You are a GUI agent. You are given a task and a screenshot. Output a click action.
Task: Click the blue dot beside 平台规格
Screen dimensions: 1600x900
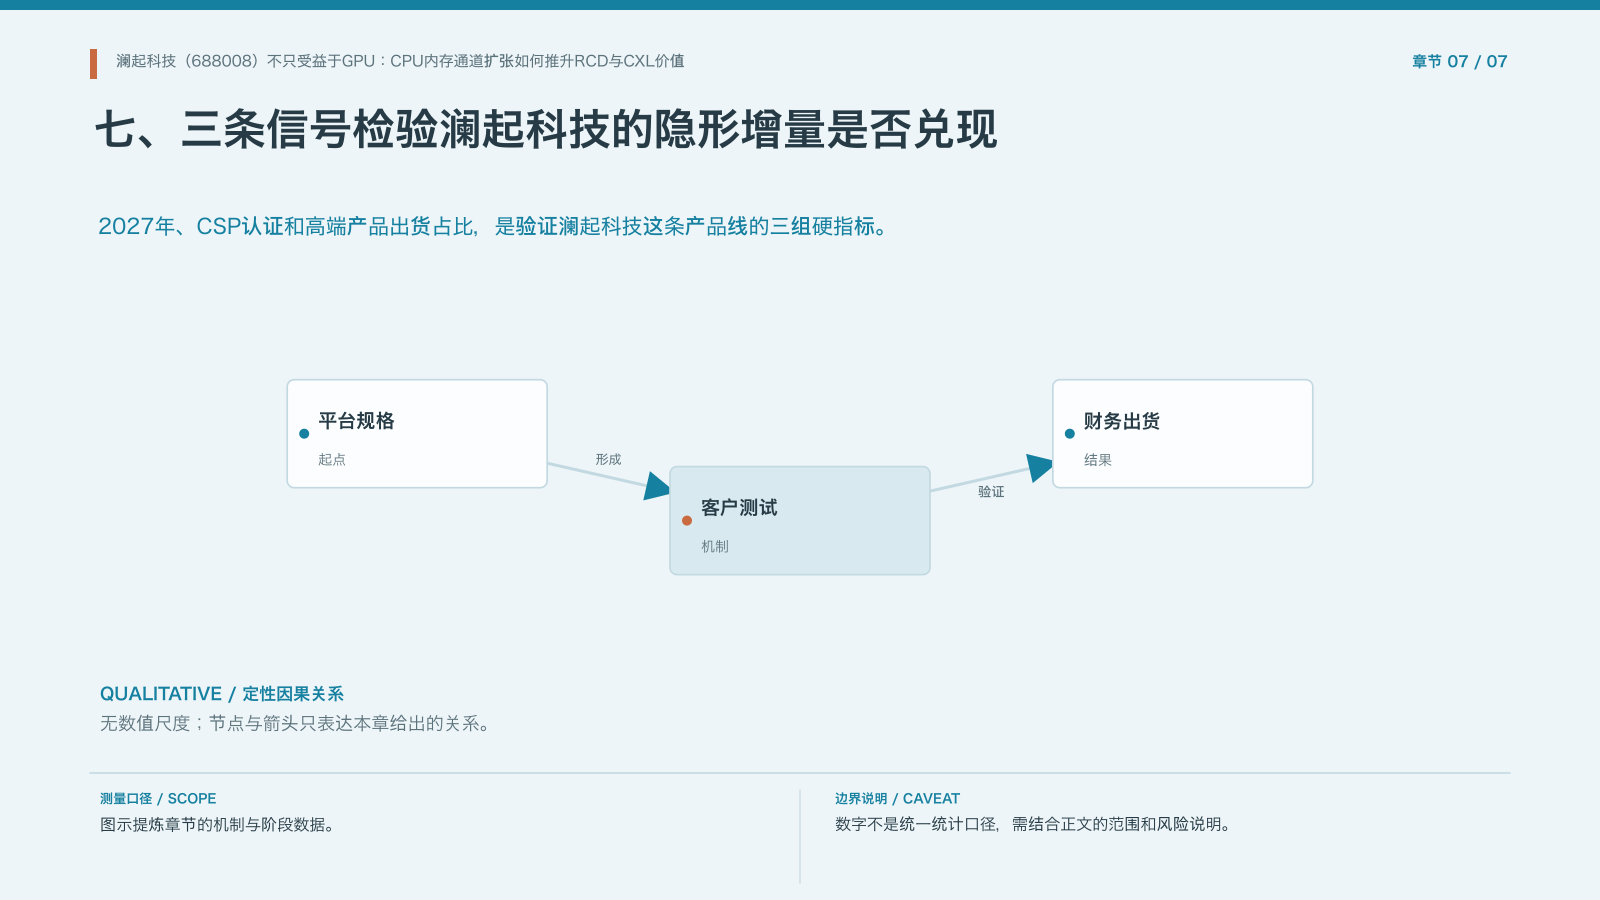click(x=304, y=434)
